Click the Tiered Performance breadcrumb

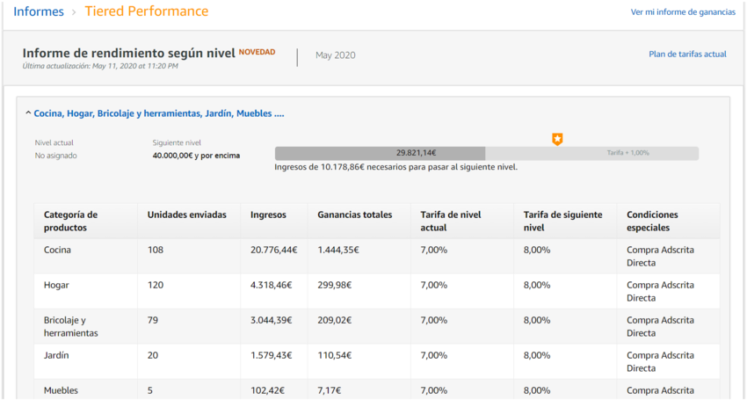147,11
